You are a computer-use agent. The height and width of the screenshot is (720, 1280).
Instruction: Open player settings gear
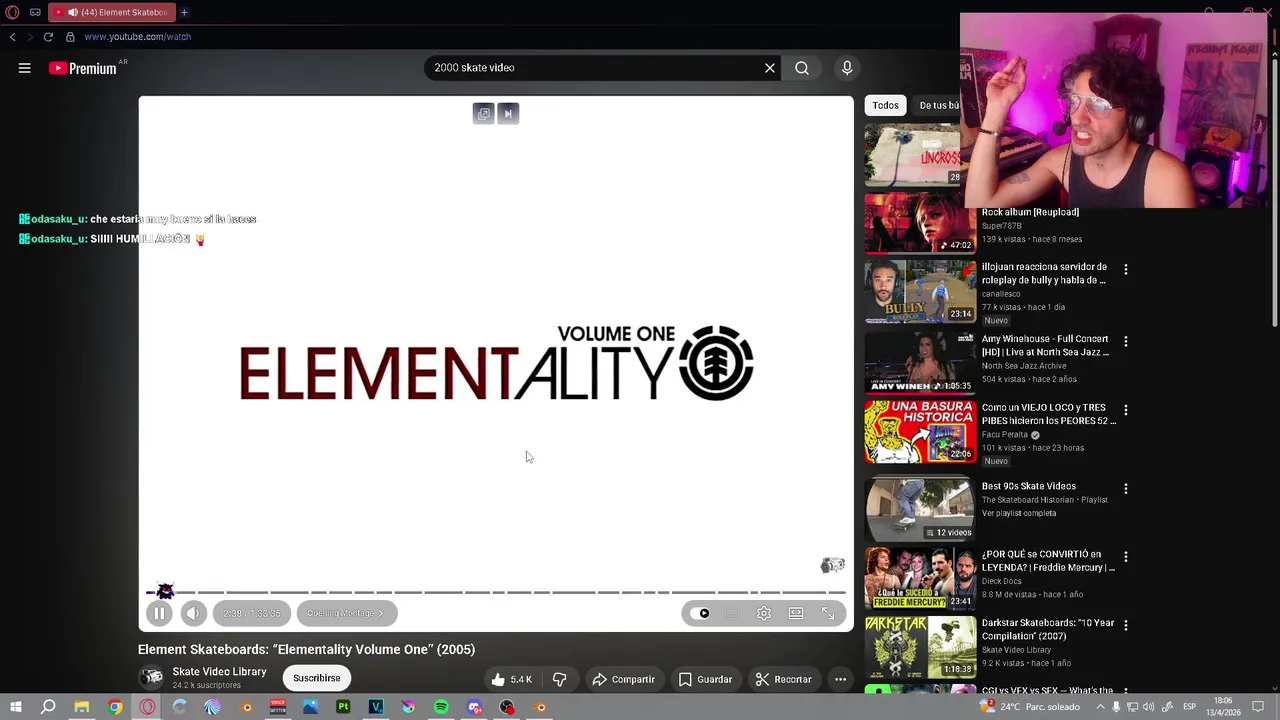[x=764, y=614]
